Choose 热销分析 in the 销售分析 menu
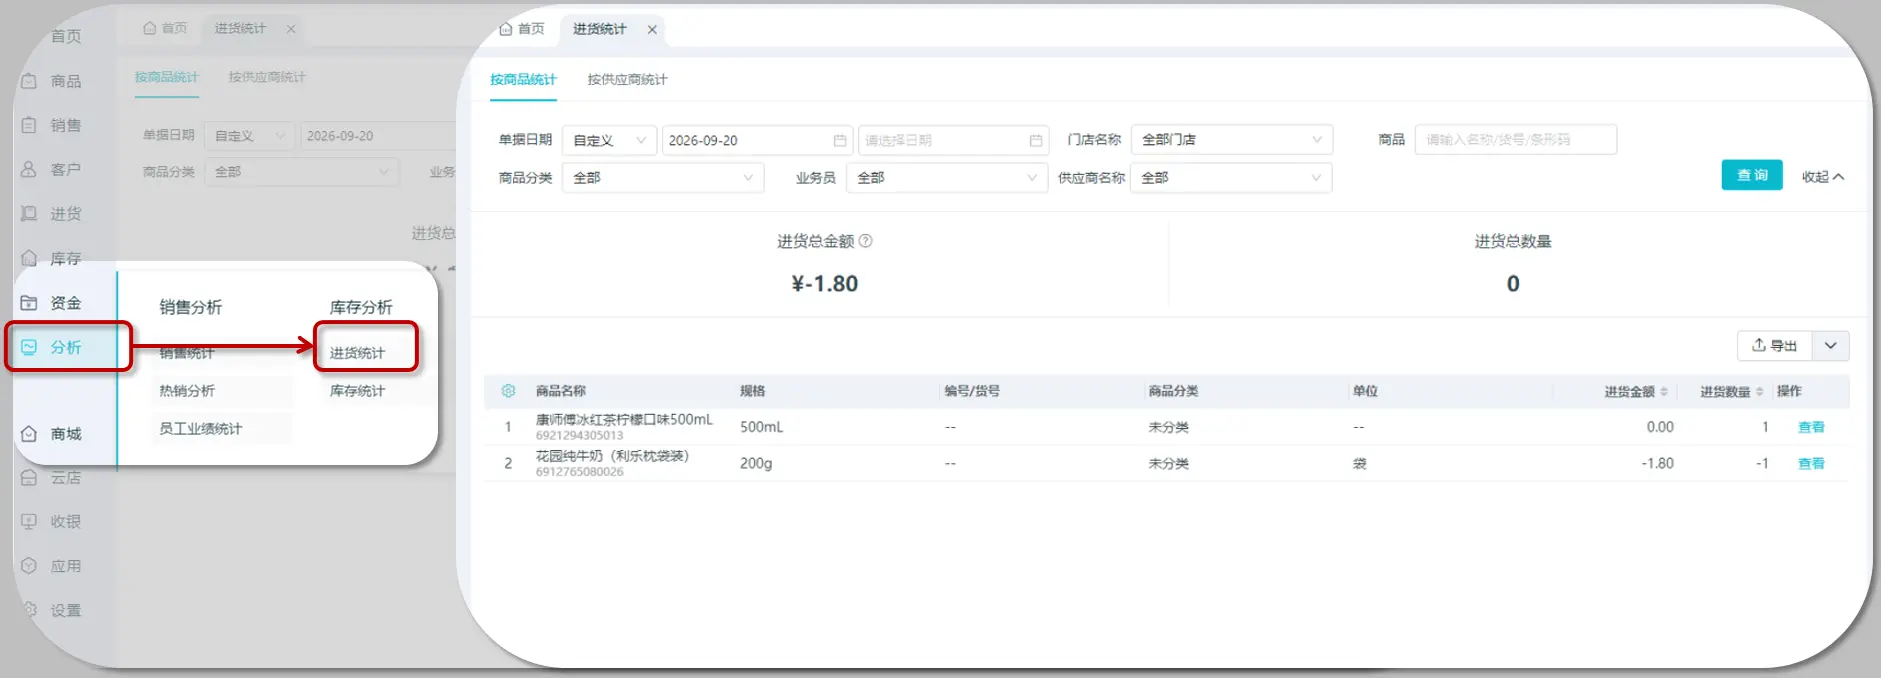 click(x=187, y=391)
